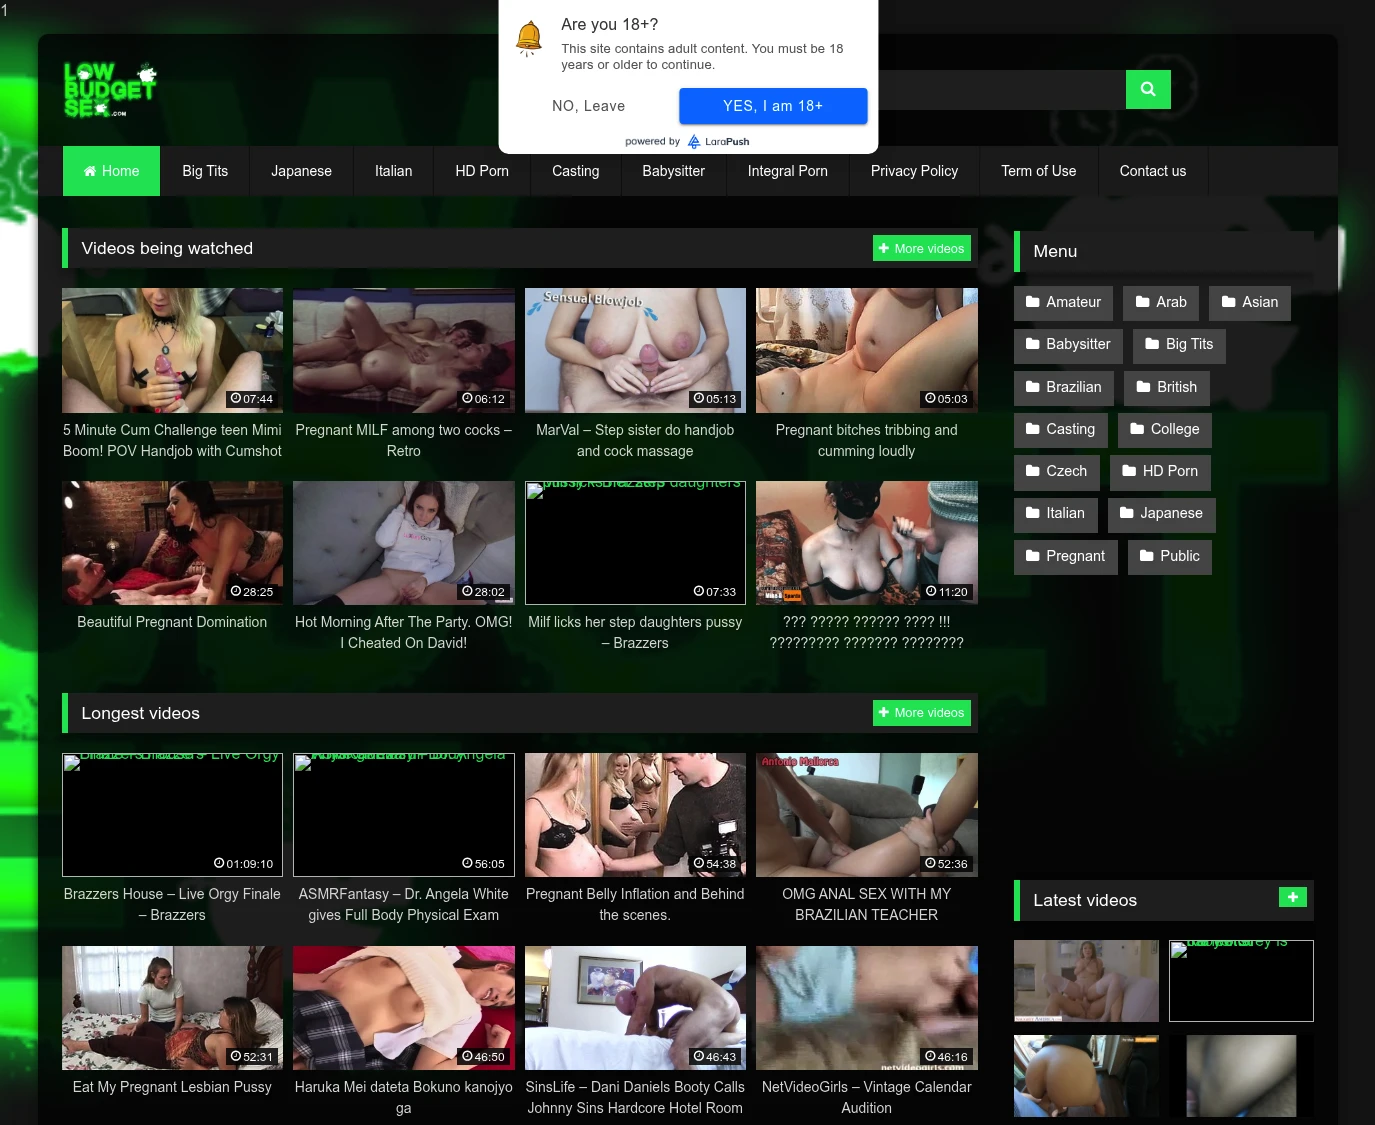
Task: Click the Japanese tag in sidebar Menu
Action: (x=1162, y=513)
